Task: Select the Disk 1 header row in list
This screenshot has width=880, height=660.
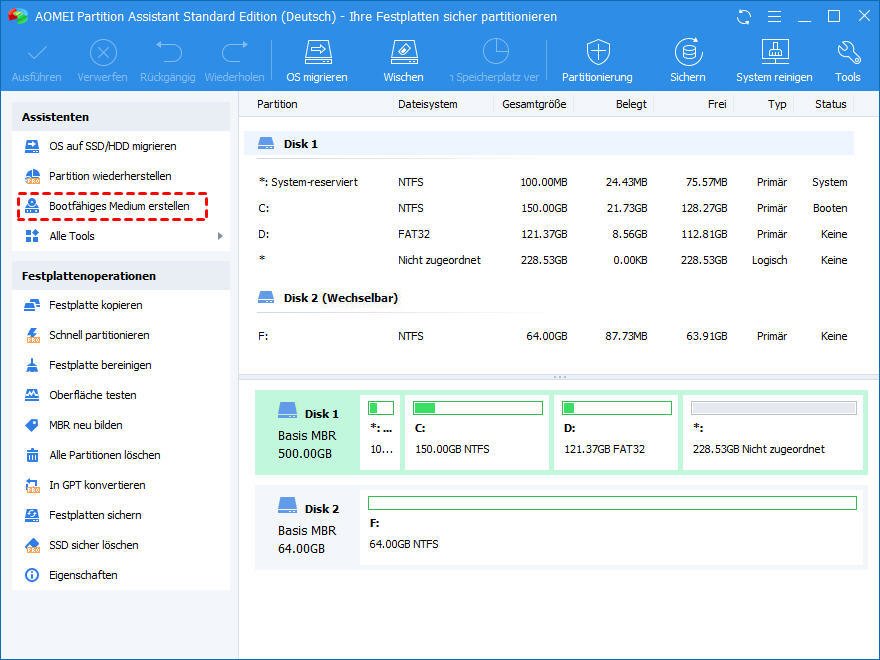Action: (549, 144)
